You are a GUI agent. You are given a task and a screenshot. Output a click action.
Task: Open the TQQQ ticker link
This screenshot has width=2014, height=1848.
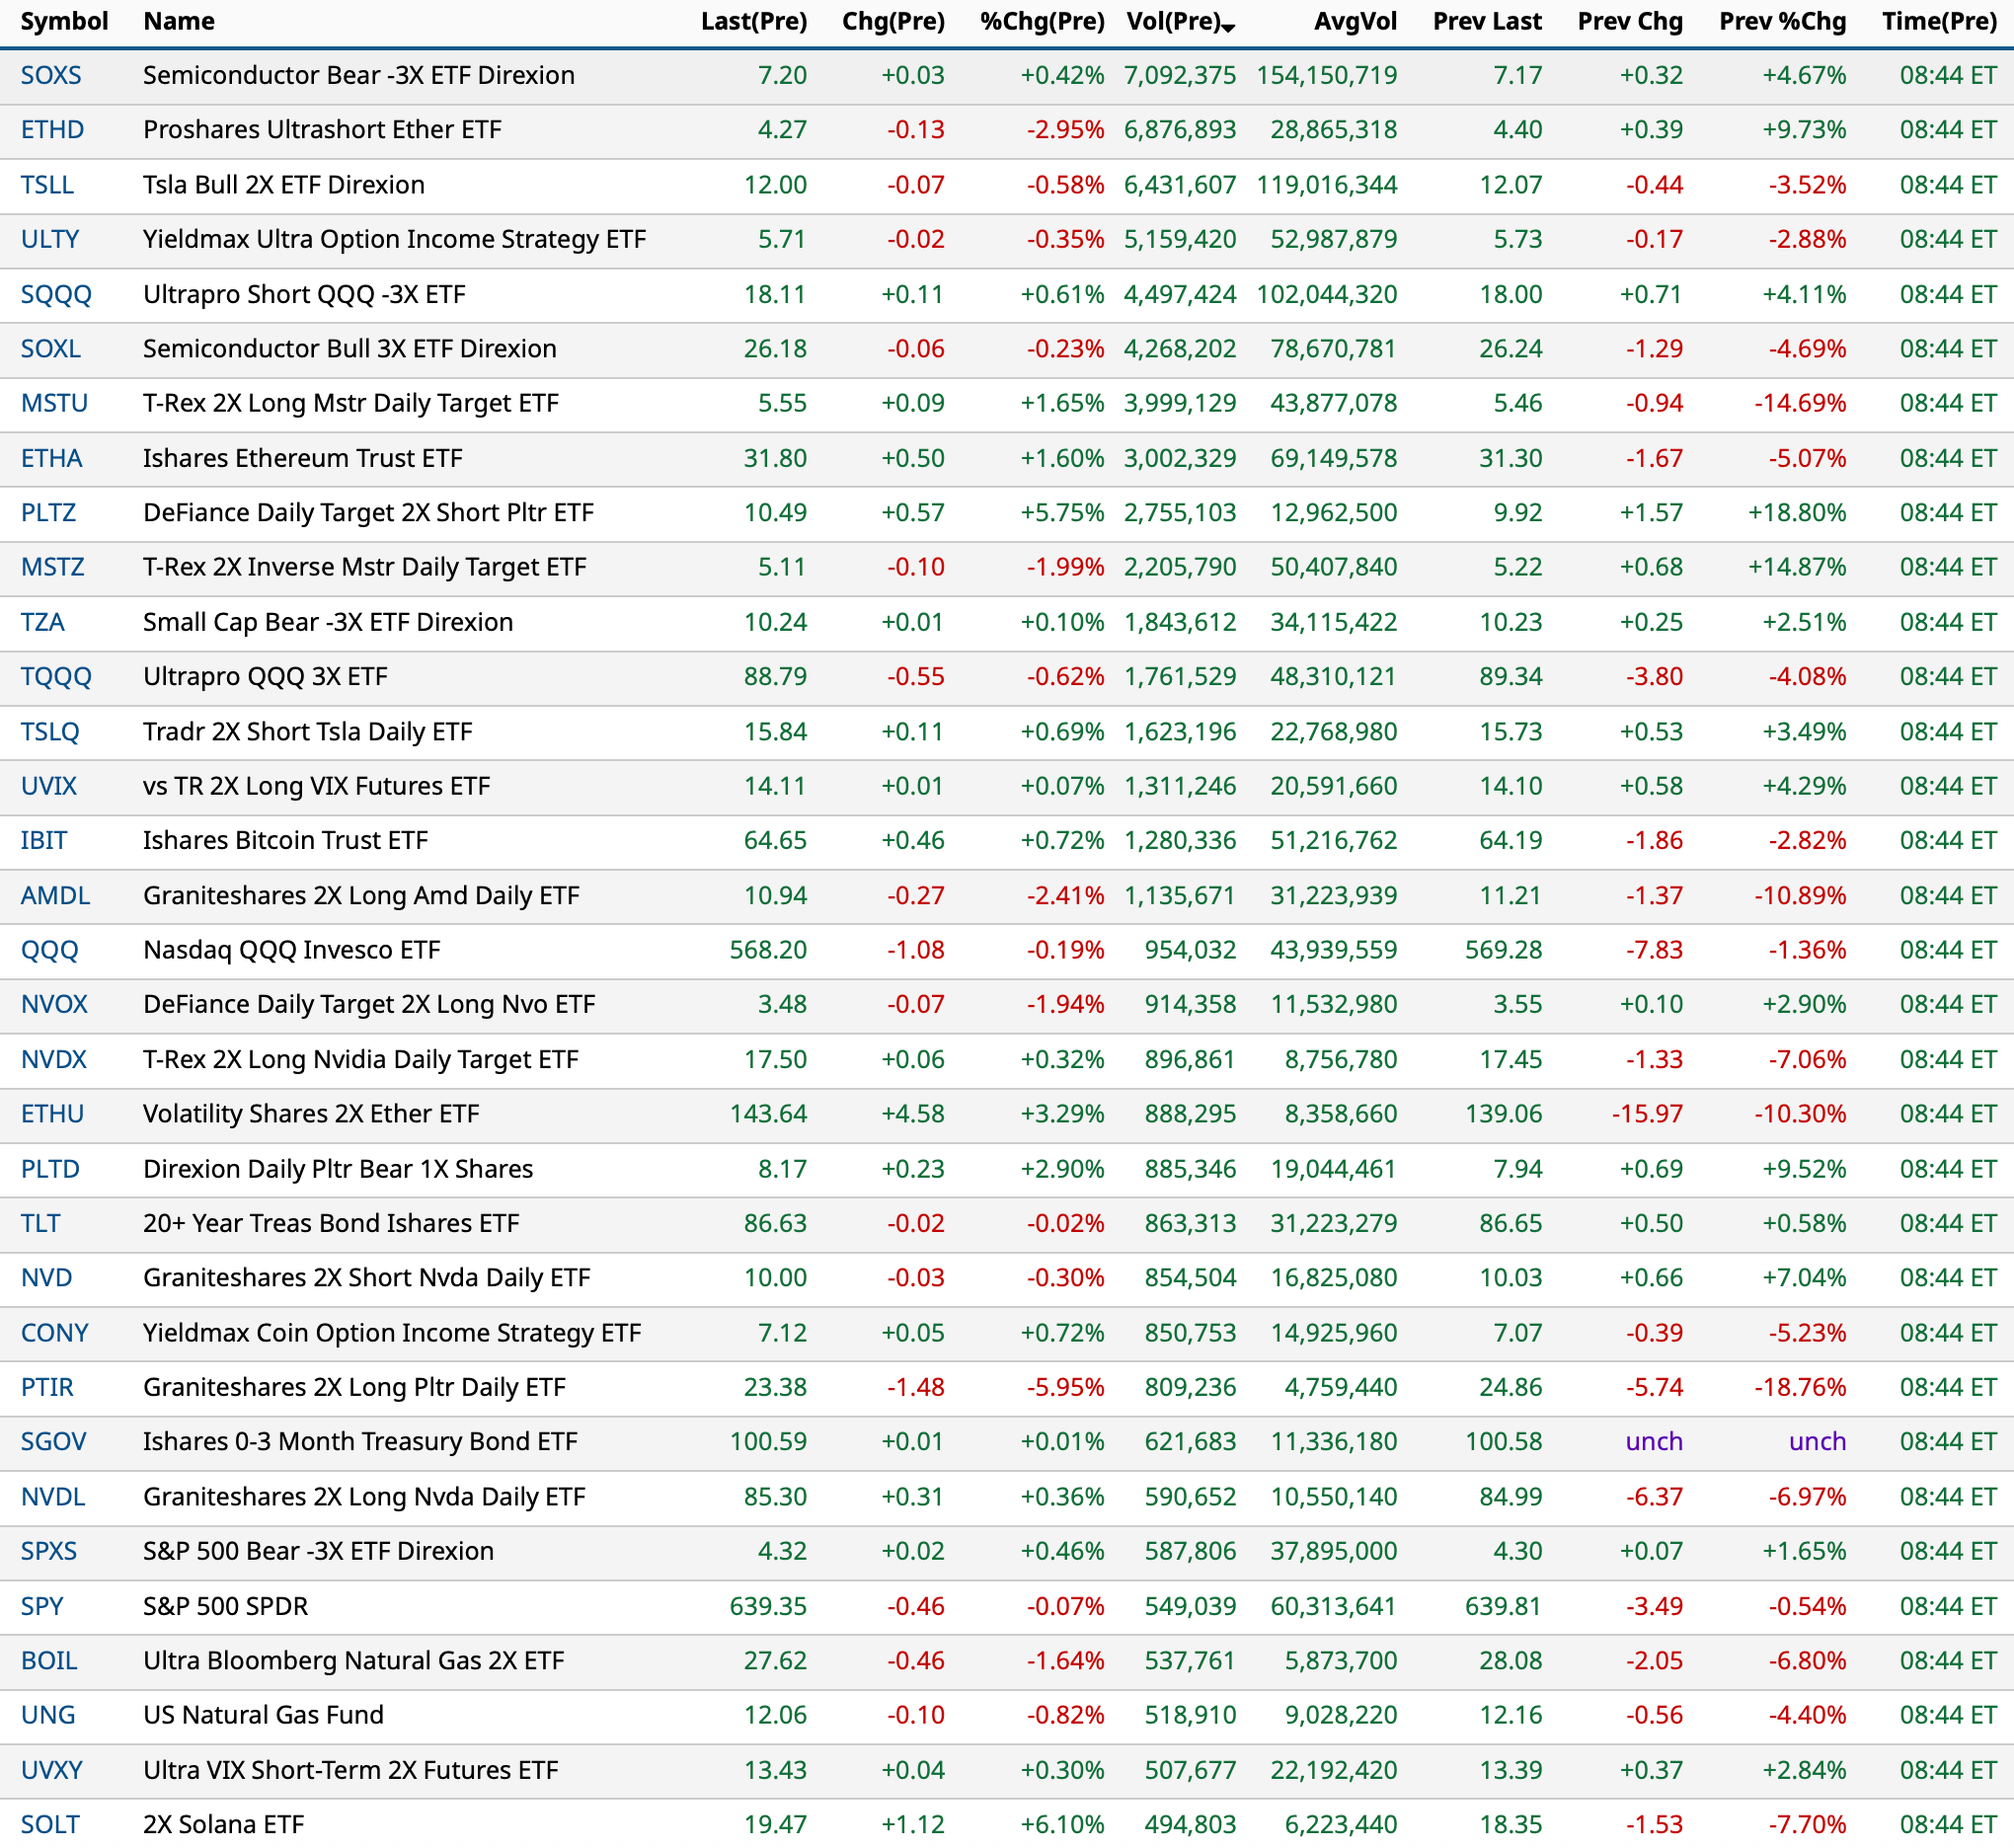coord(56,677)
